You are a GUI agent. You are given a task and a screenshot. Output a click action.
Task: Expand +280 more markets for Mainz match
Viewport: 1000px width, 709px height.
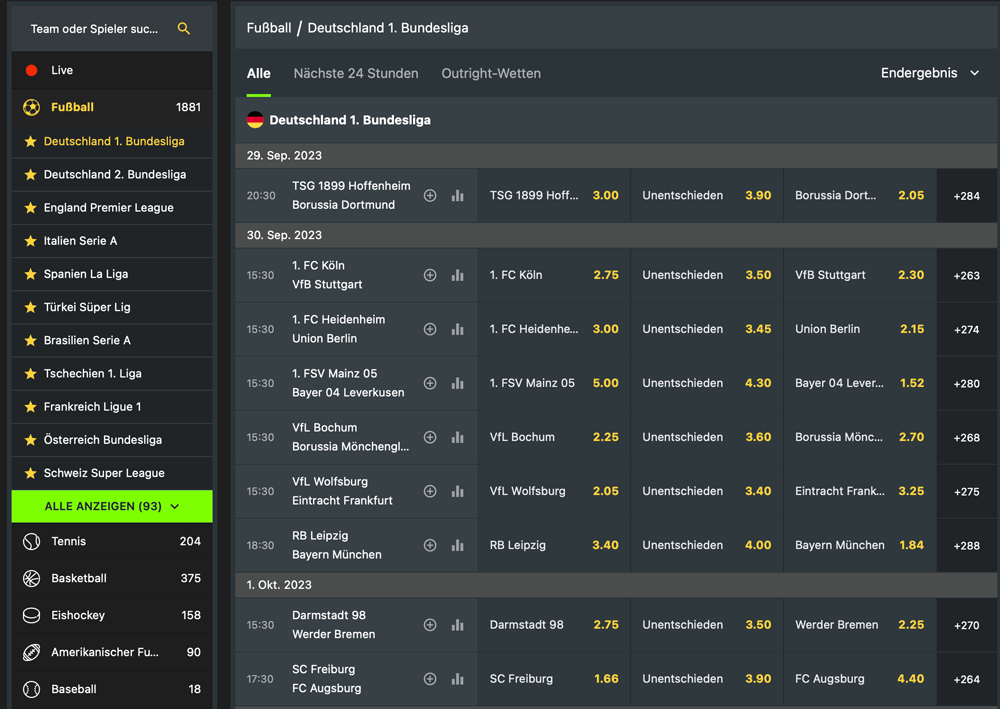click(x=966, y=383)
